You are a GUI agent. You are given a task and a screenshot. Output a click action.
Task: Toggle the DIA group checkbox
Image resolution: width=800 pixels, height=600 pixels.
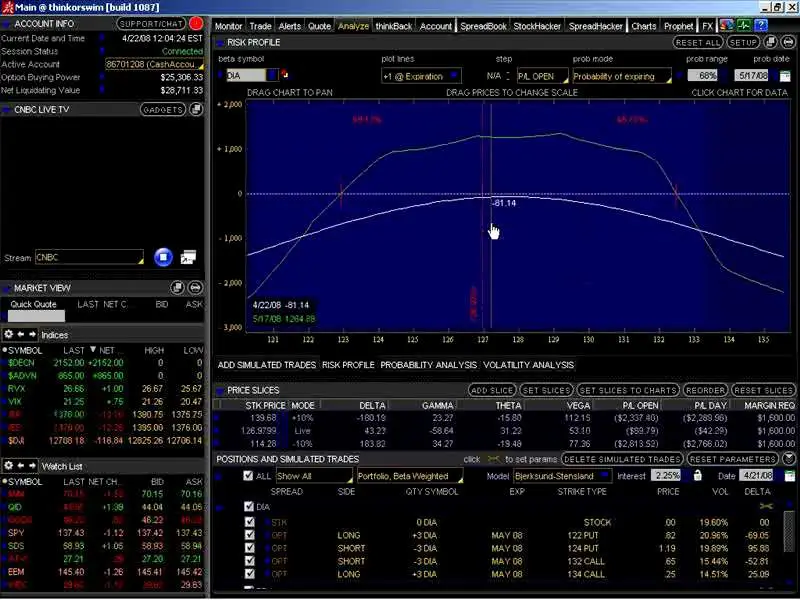[x=249, y=506]
